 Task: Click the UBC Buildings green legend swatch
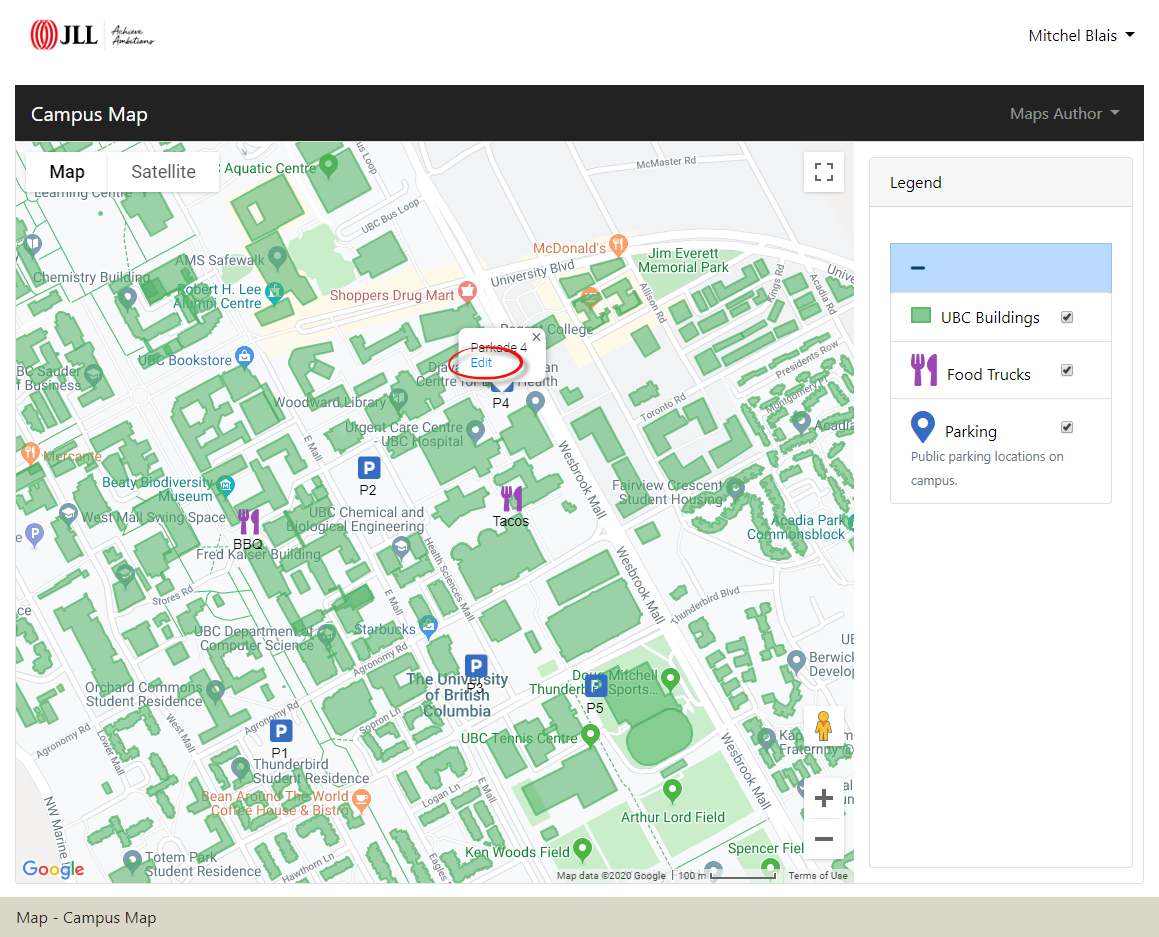pyautogui.click(x=921, y=316)
